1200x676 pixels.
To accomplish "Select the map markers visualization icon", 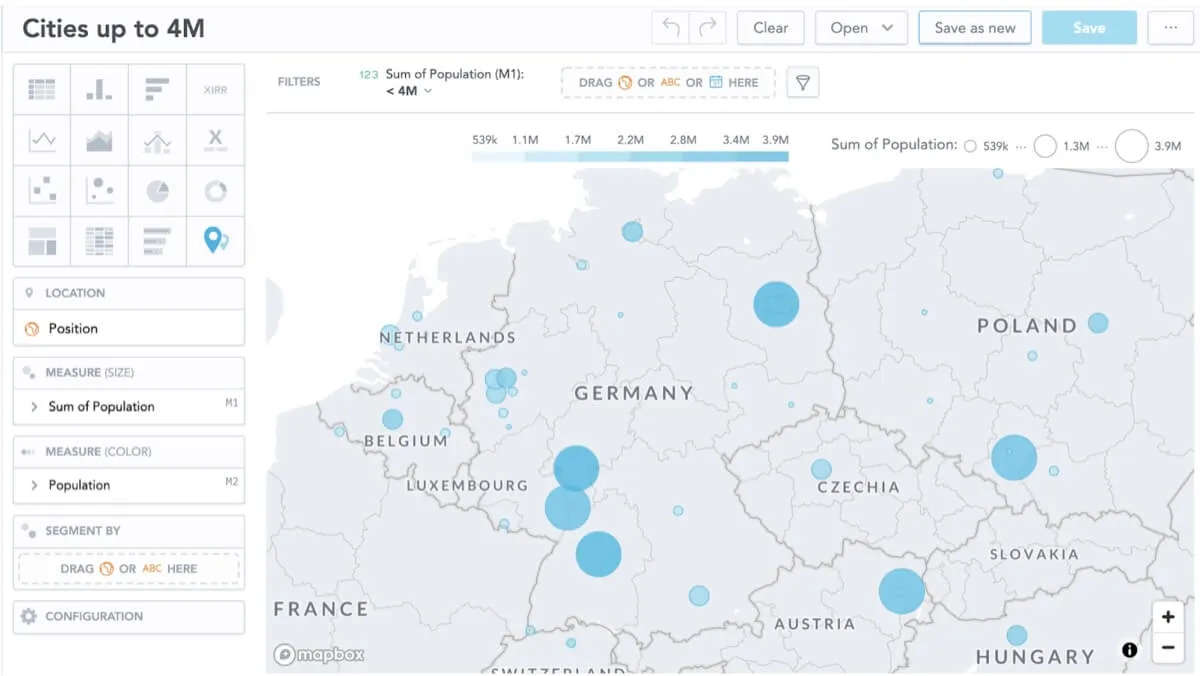I will 215,240.
